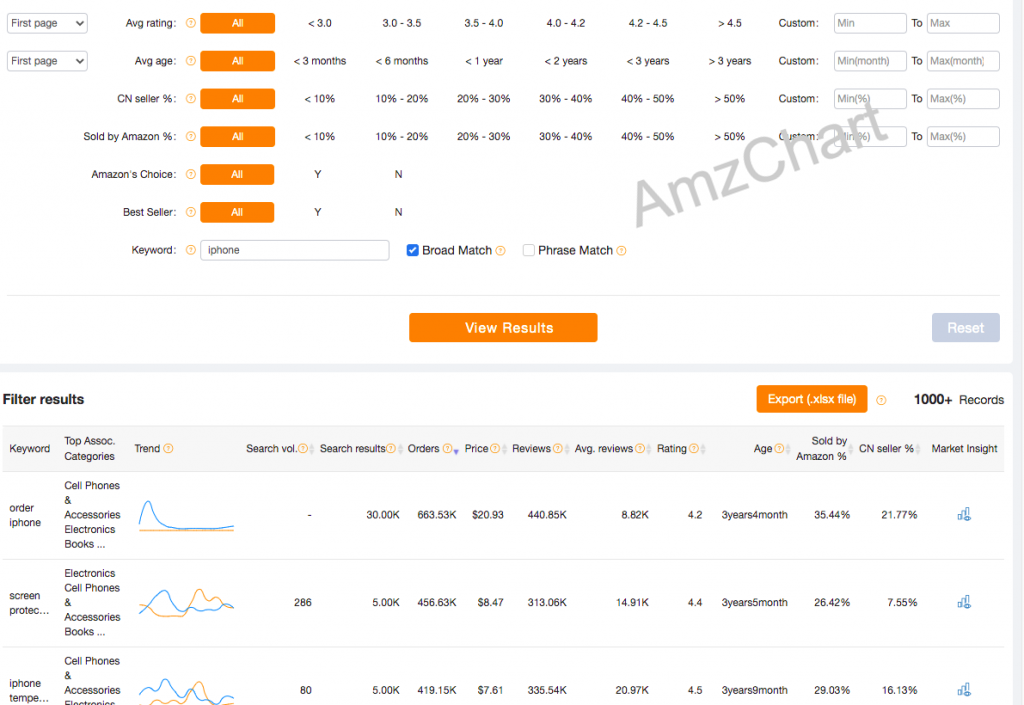The height and width of the screenshot is (705, 1024).
Task: Export results as xlsx file
Action: (812, 399)
